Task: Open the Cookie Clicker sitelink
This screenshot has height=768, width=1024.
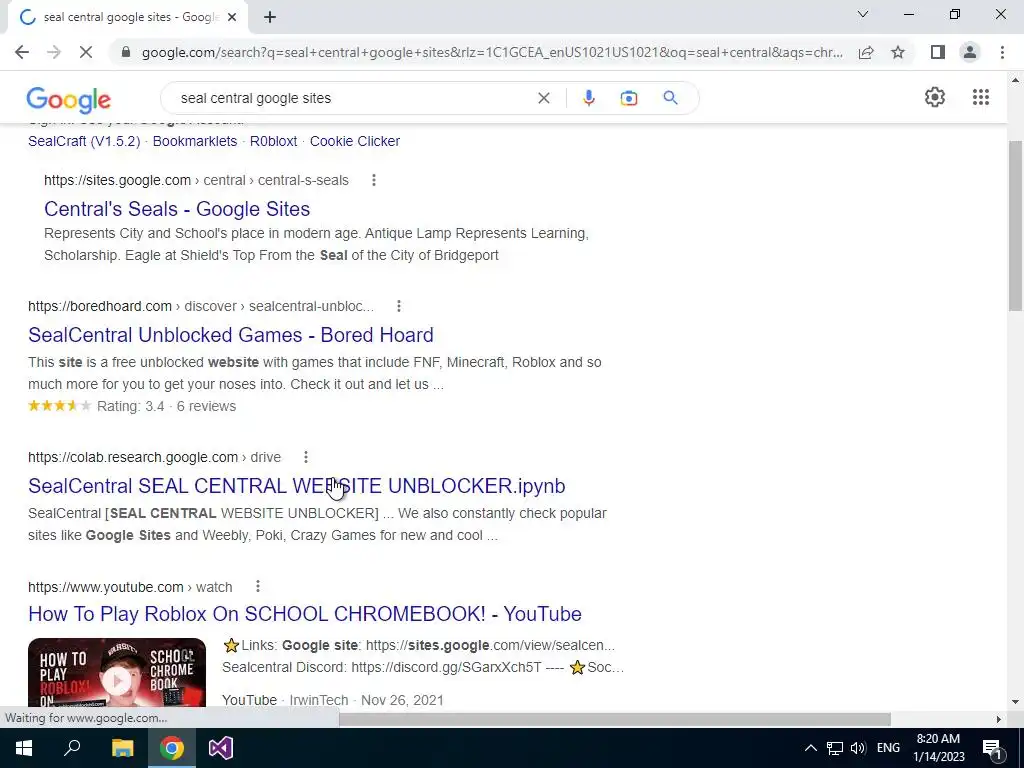Action: (355, 141)
